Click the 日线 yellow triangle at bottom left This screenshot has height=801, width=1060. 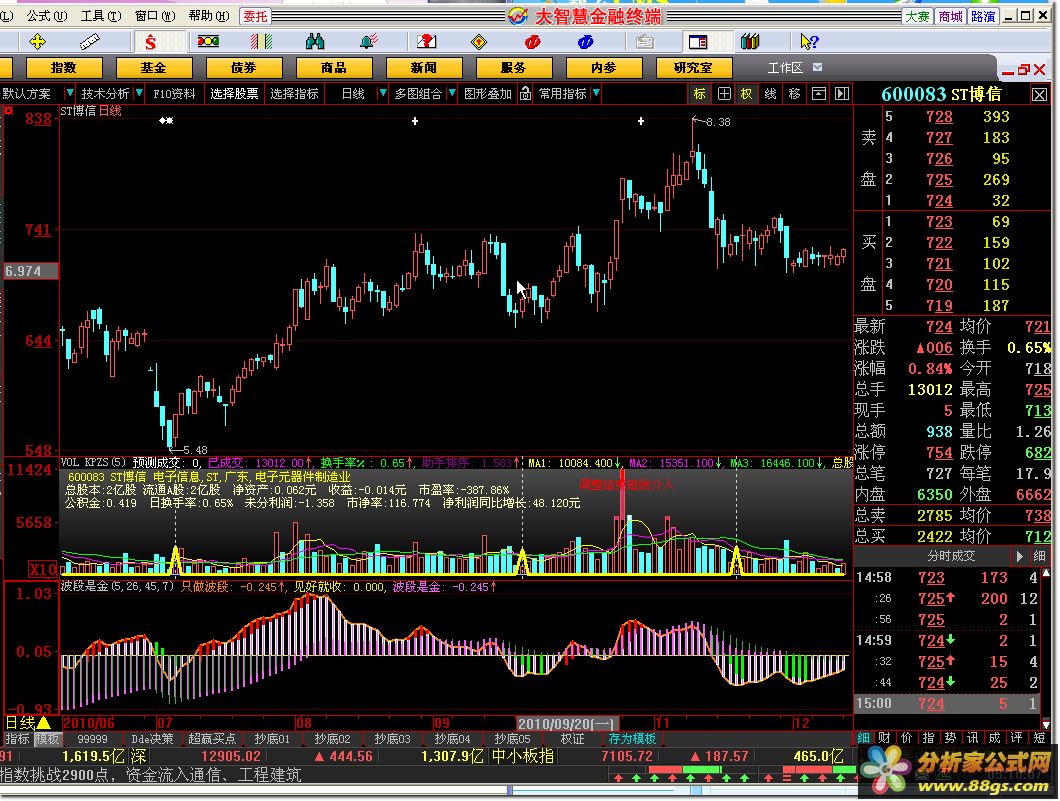coord(45,723)
